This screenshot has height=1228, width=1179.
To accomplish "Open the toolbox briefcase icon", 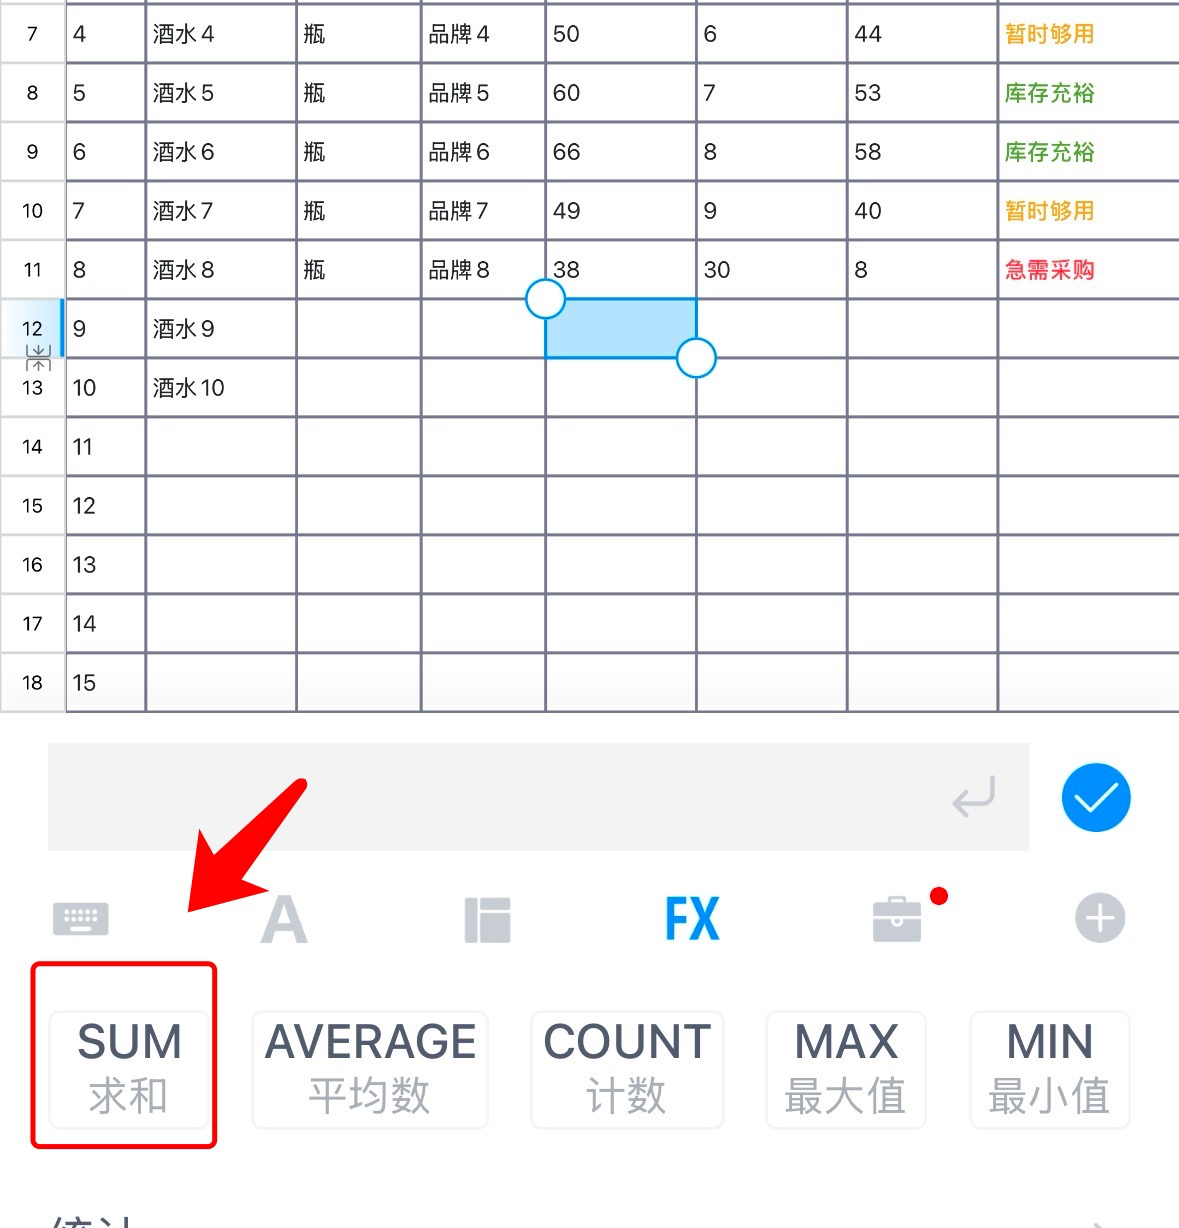I will click(x=897, y=919).
